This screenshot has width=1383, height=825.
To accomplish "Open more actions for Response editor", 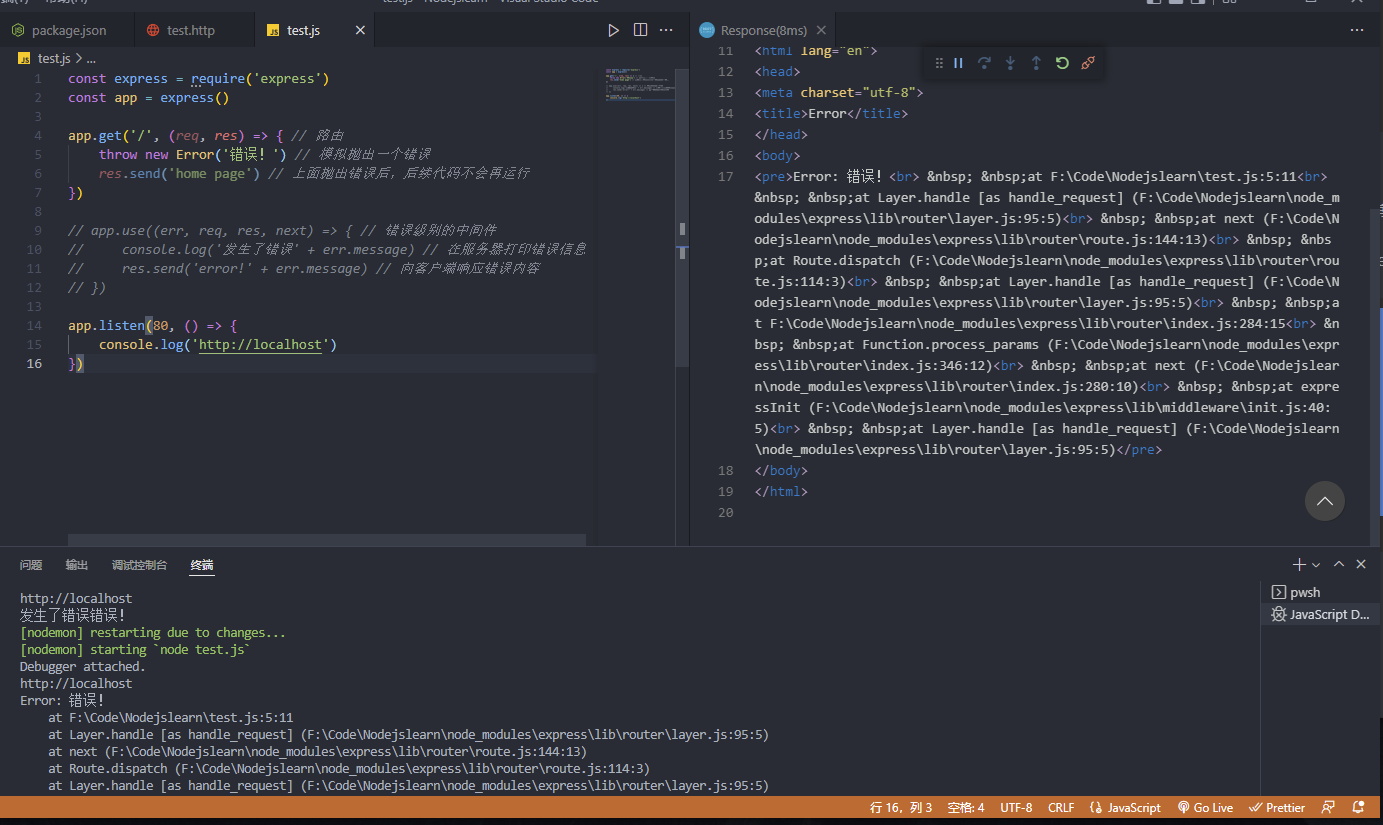I will pos(1357,31).
